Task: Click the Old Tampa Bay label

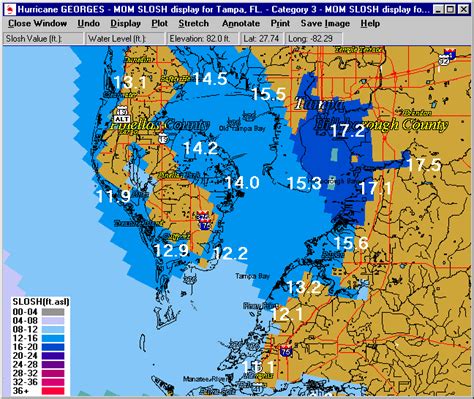Action: pos(242,128)
